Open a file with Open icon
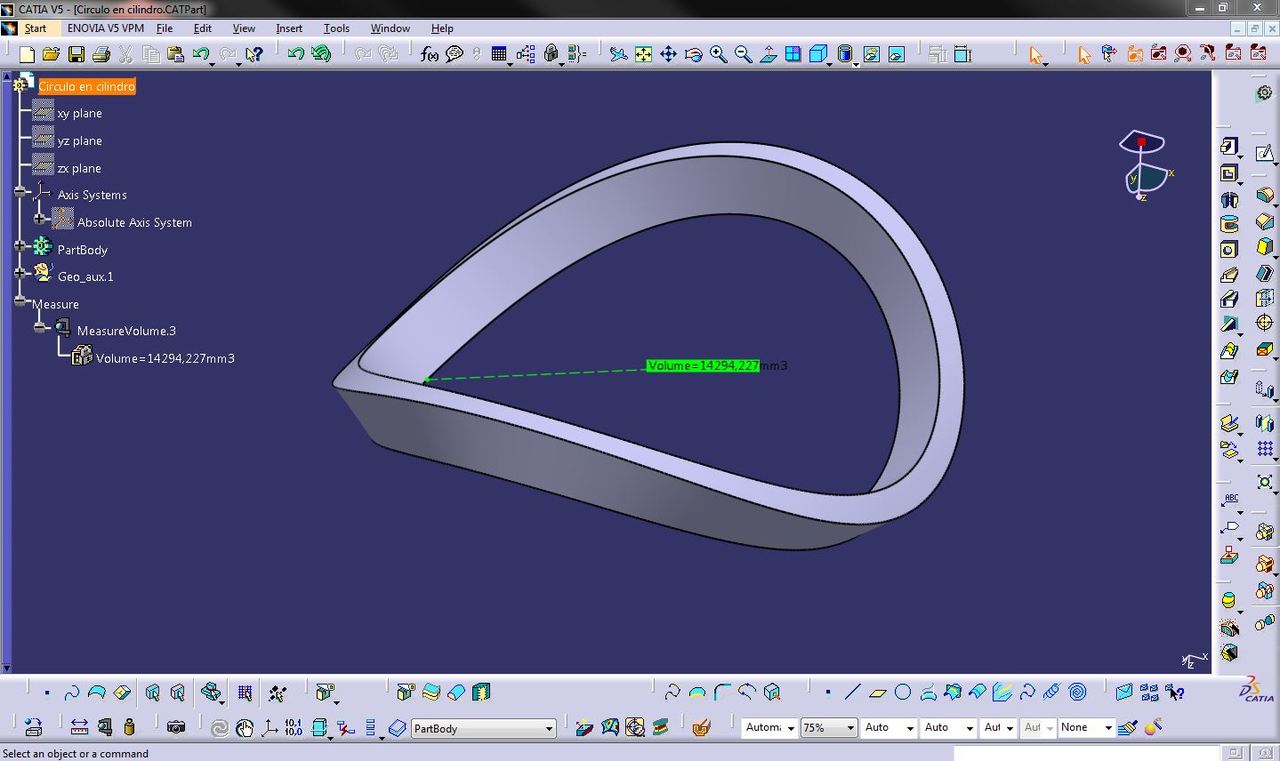 (51, 54)
